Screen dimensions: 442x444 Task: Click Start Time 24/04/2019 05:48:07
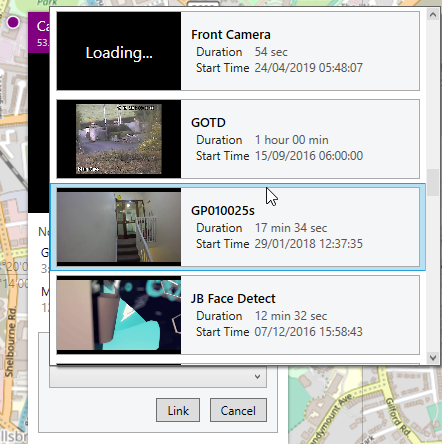point(279,68)
